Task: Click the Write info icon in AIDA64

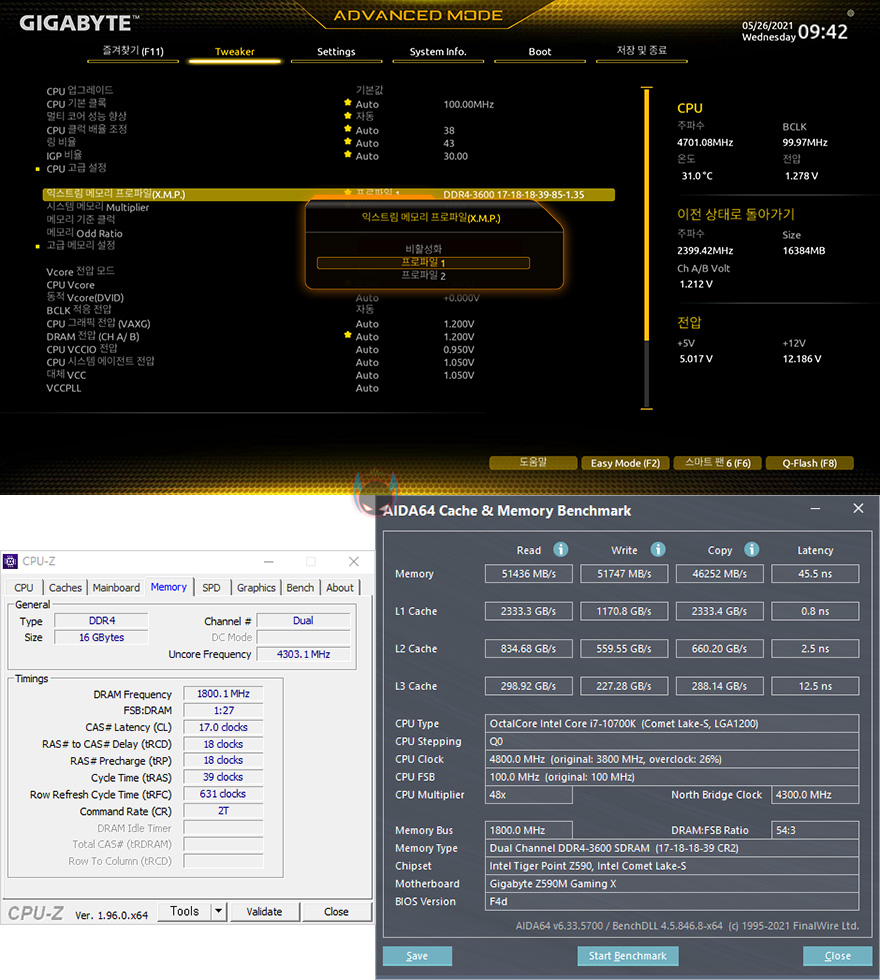Action: click(658, 549)
